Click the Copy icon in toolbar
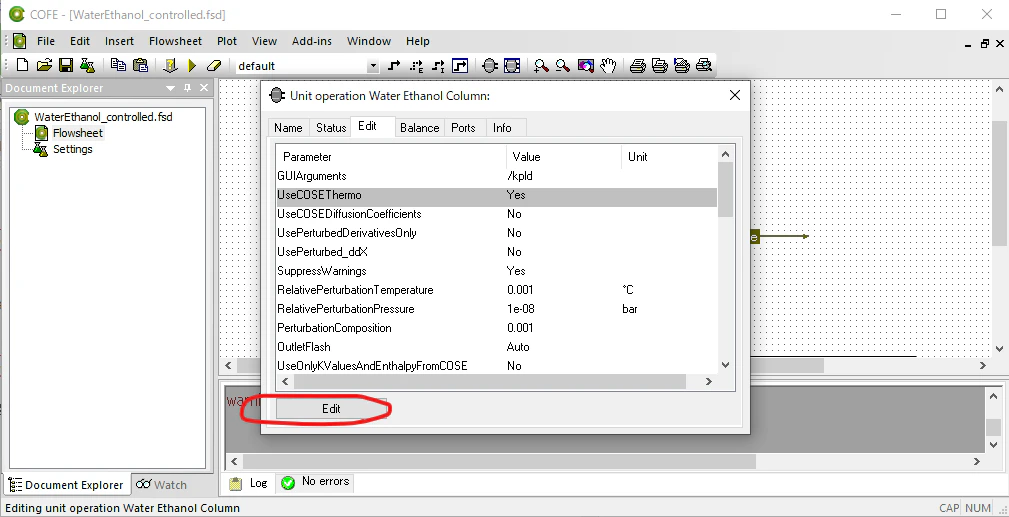This screenshot has width=1009, height=517. tap(118, 66)
